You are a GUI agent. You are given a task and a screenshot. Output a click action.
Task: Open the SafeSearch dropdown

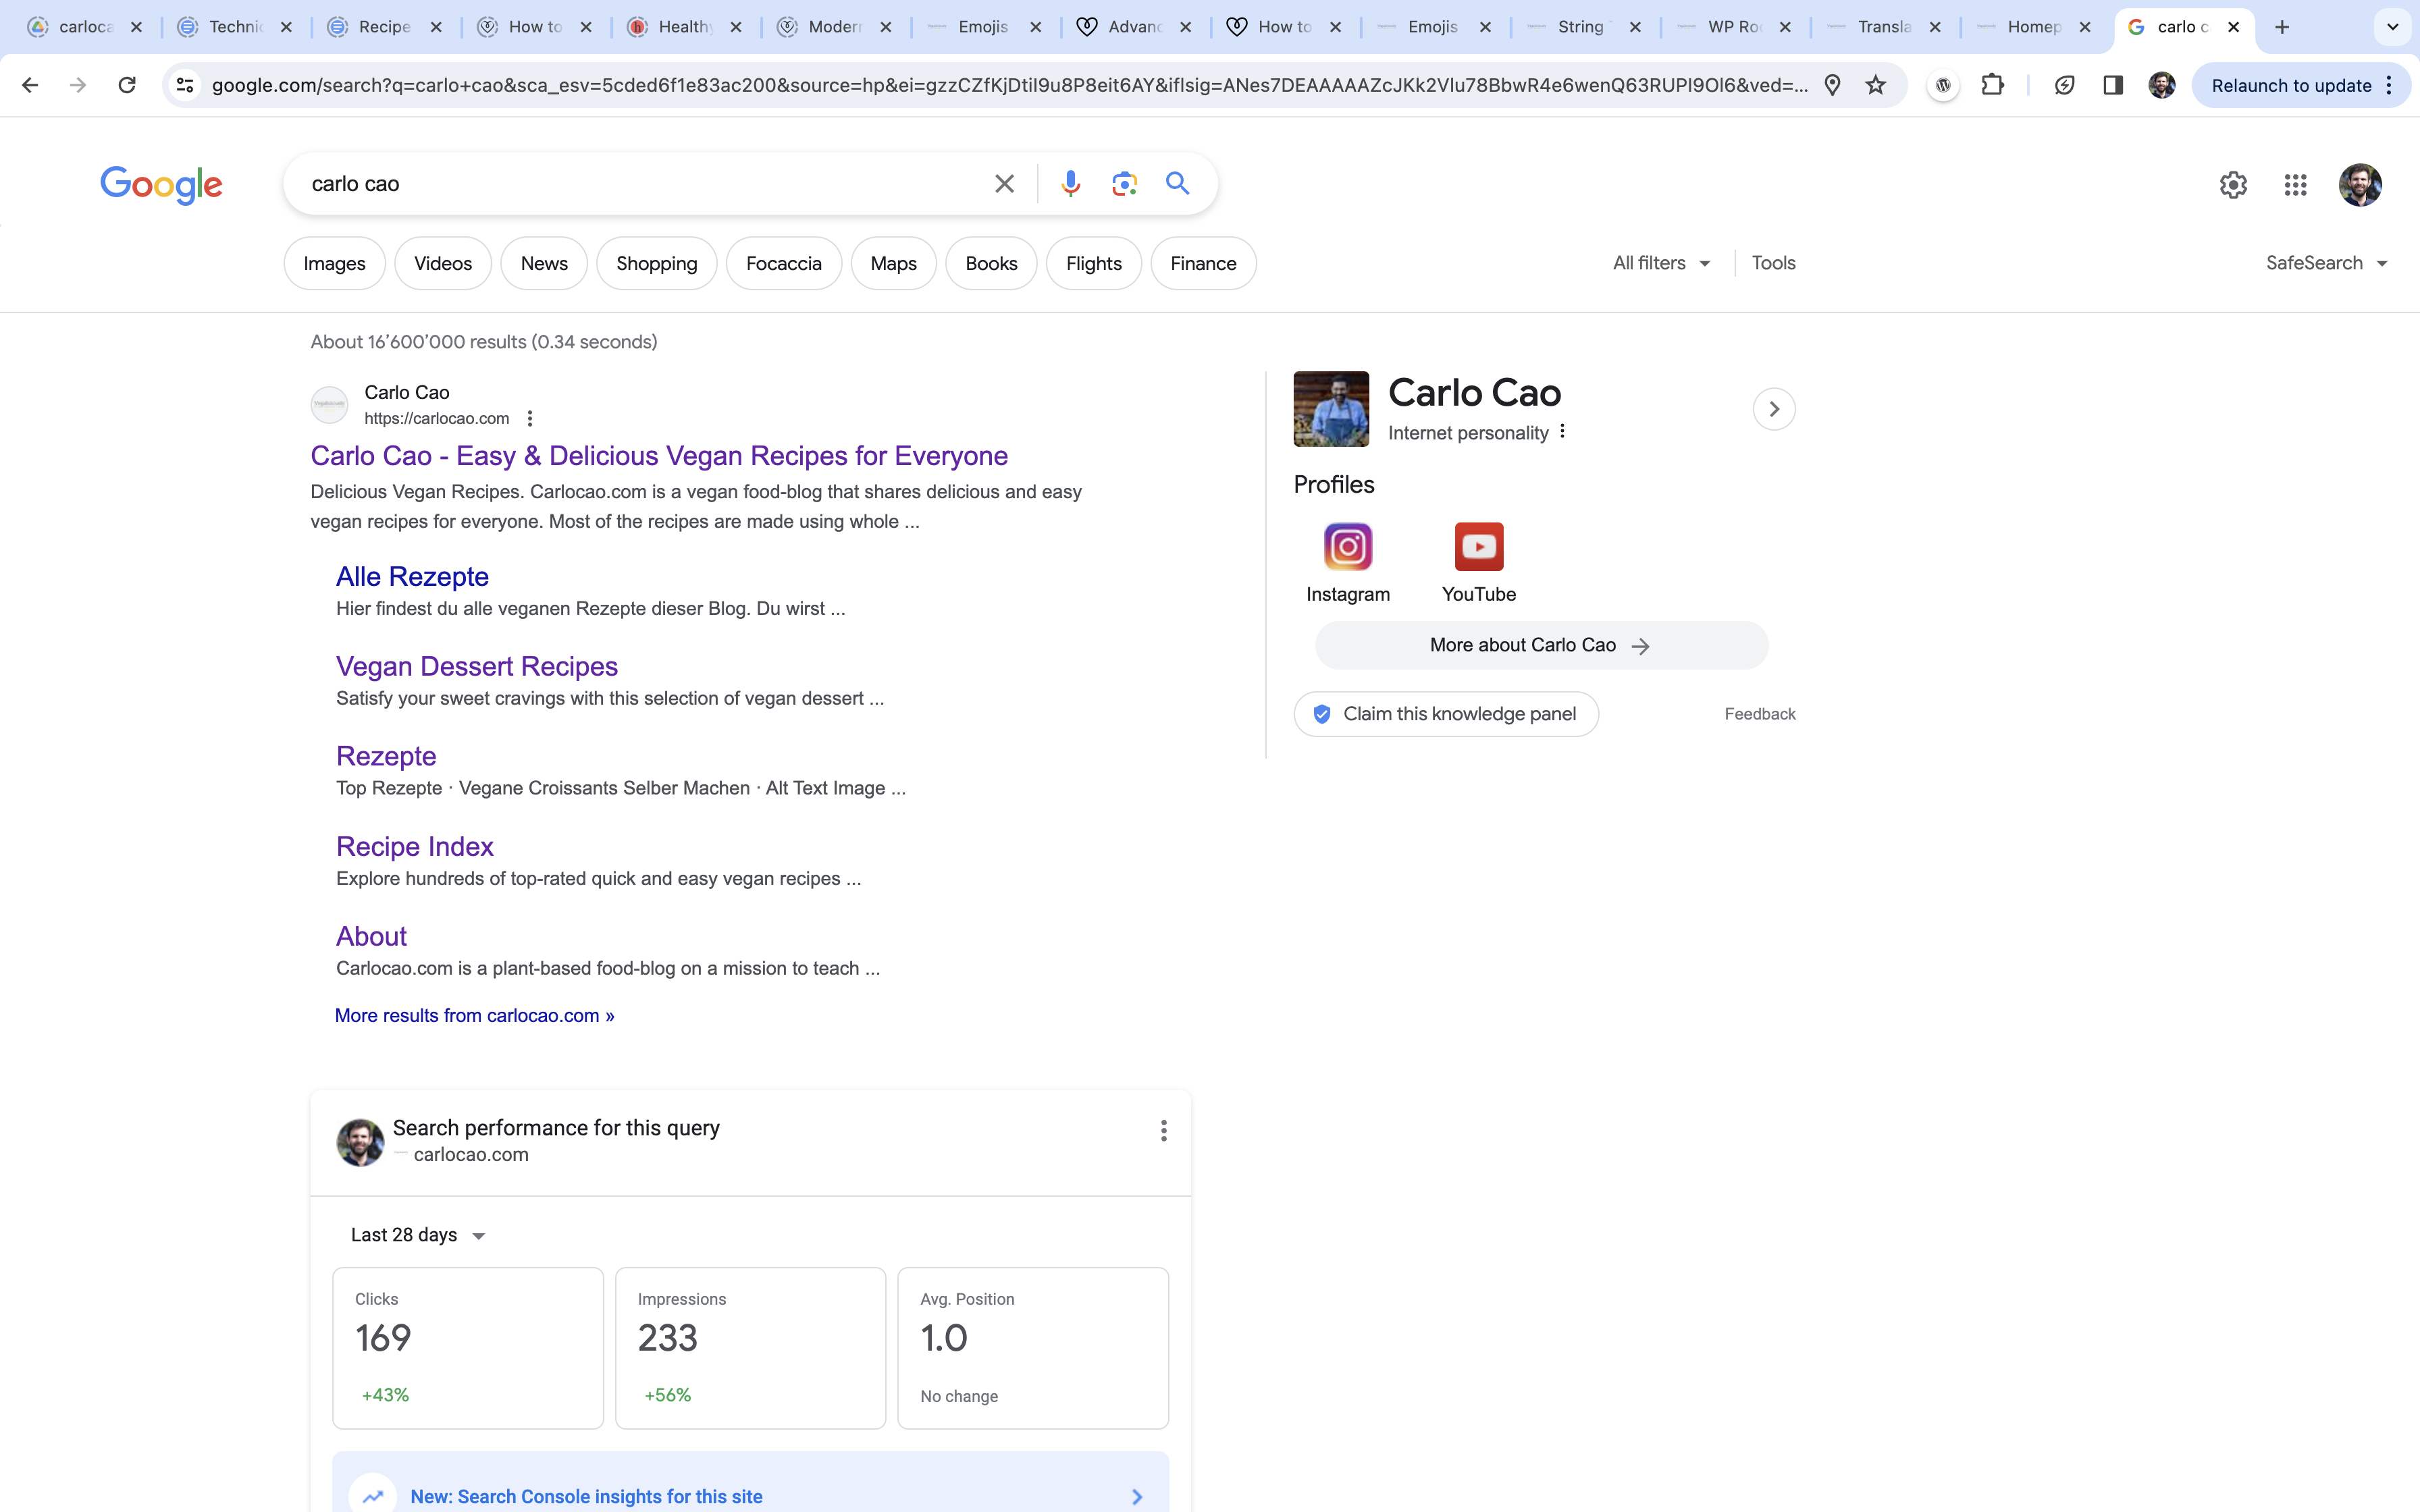pos(2327,263)
